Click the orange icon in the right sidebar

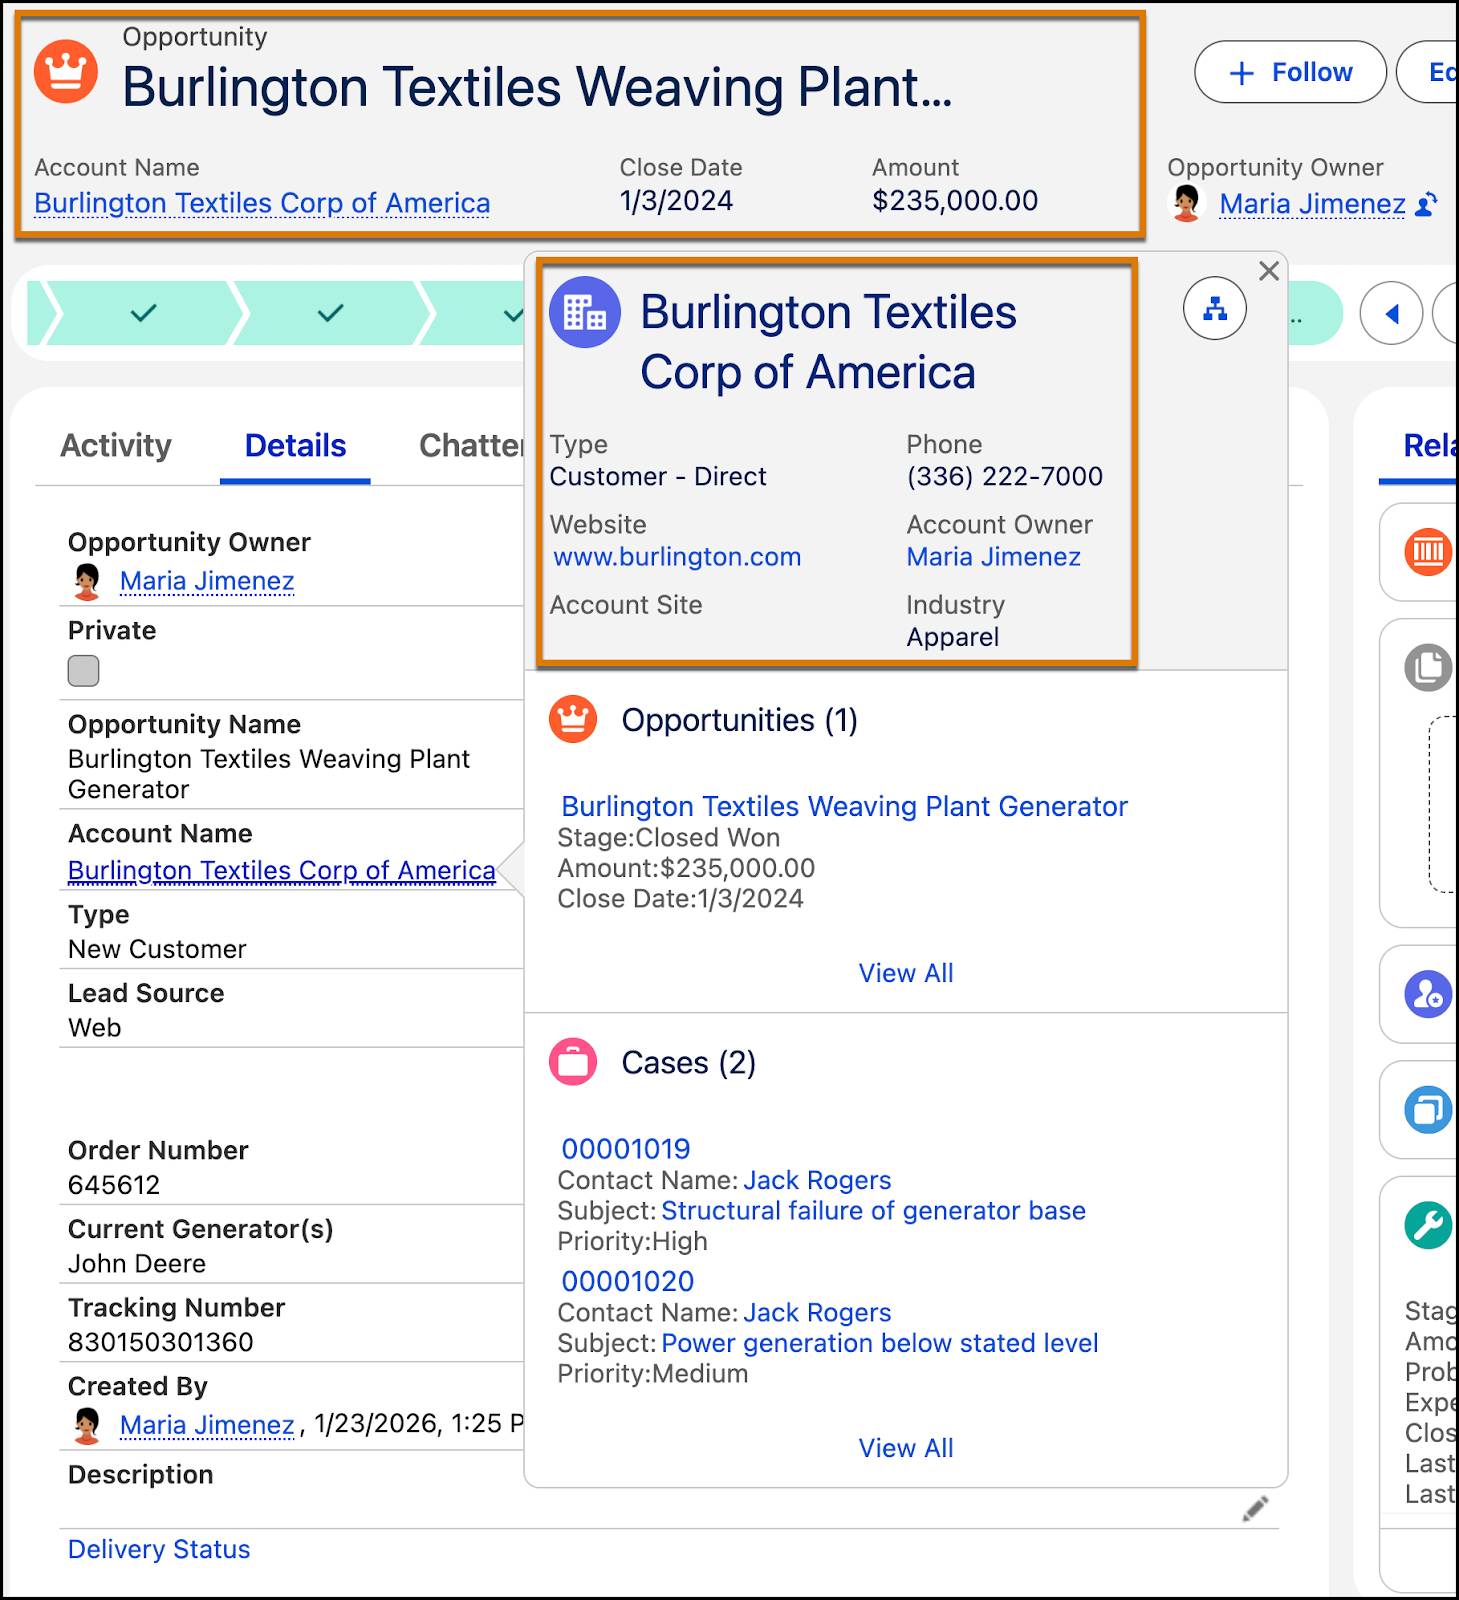click(x=1428, y=552)
